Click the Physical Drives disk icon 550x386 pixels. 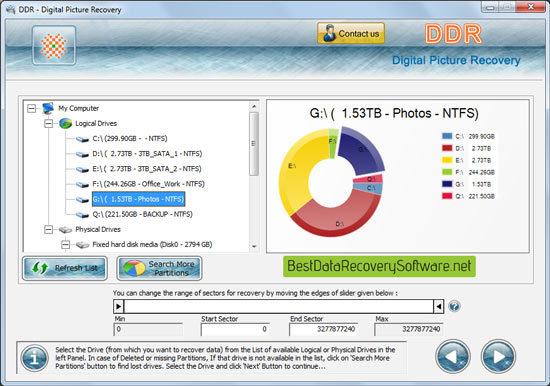pyautogui.click(x=65, y=230)
